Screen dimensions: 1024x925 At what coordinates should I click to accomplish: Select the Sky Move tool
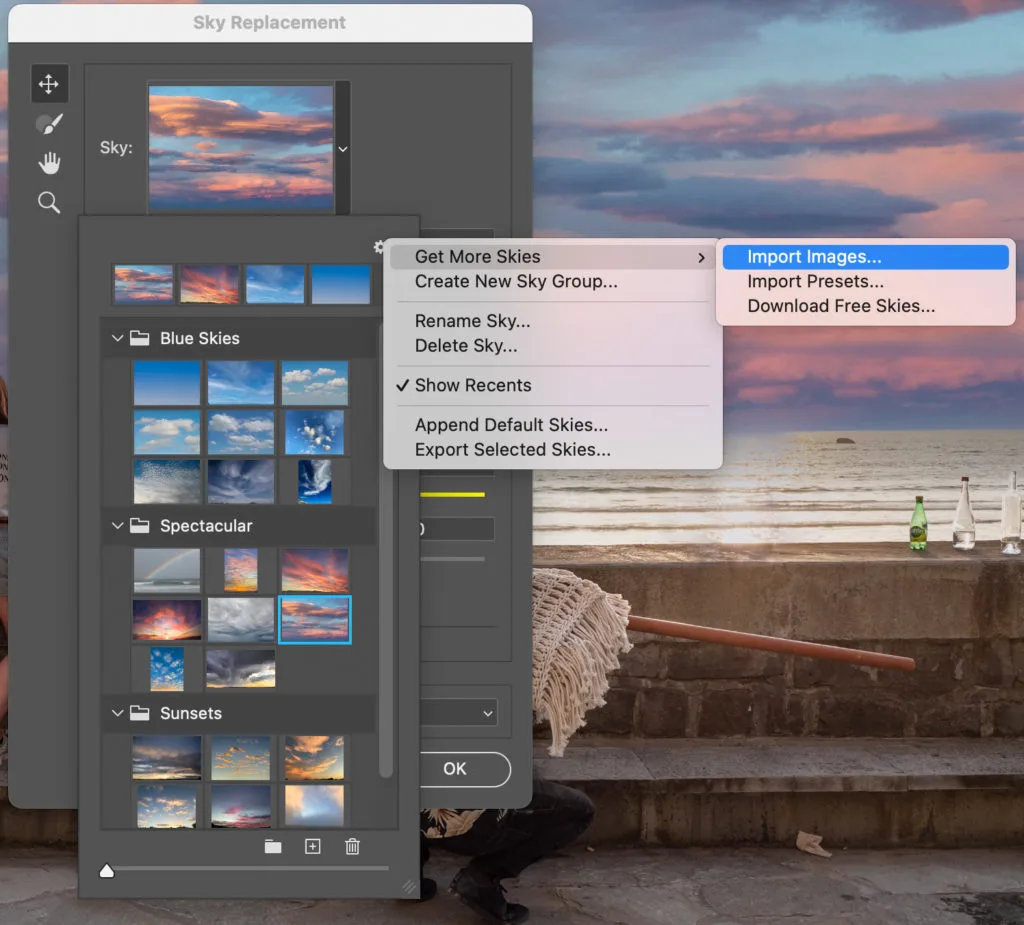tap(48, 84)
